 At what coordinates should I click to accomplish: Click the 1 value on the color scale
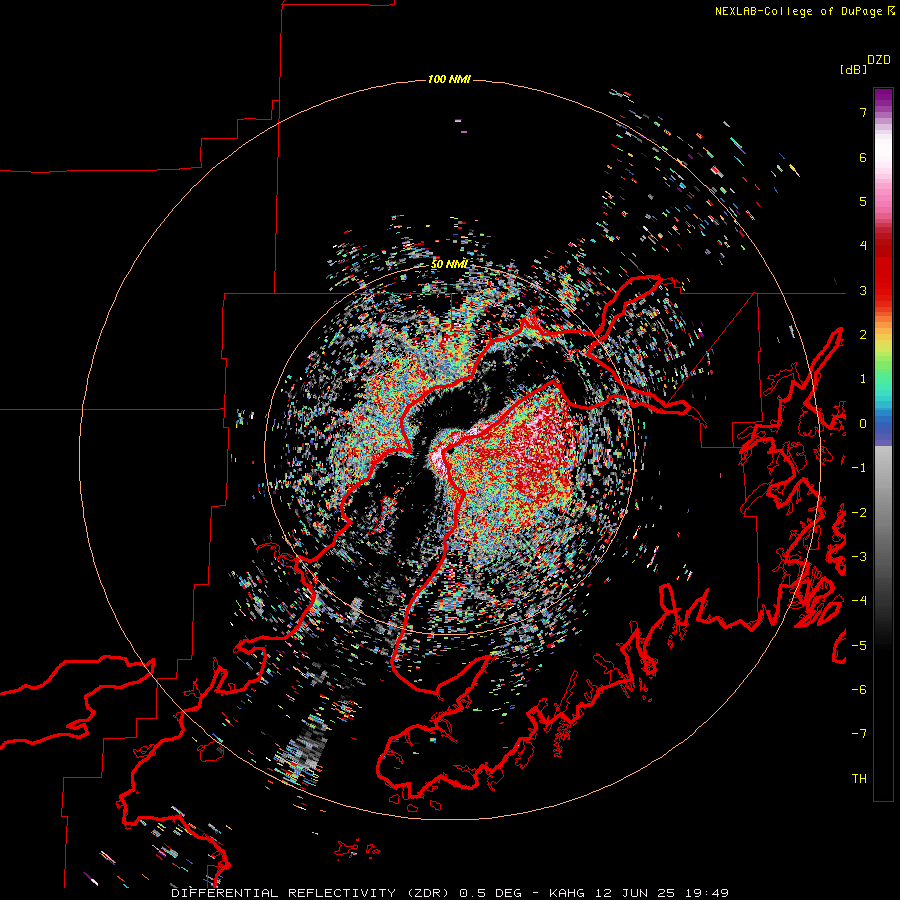[863, 379]
